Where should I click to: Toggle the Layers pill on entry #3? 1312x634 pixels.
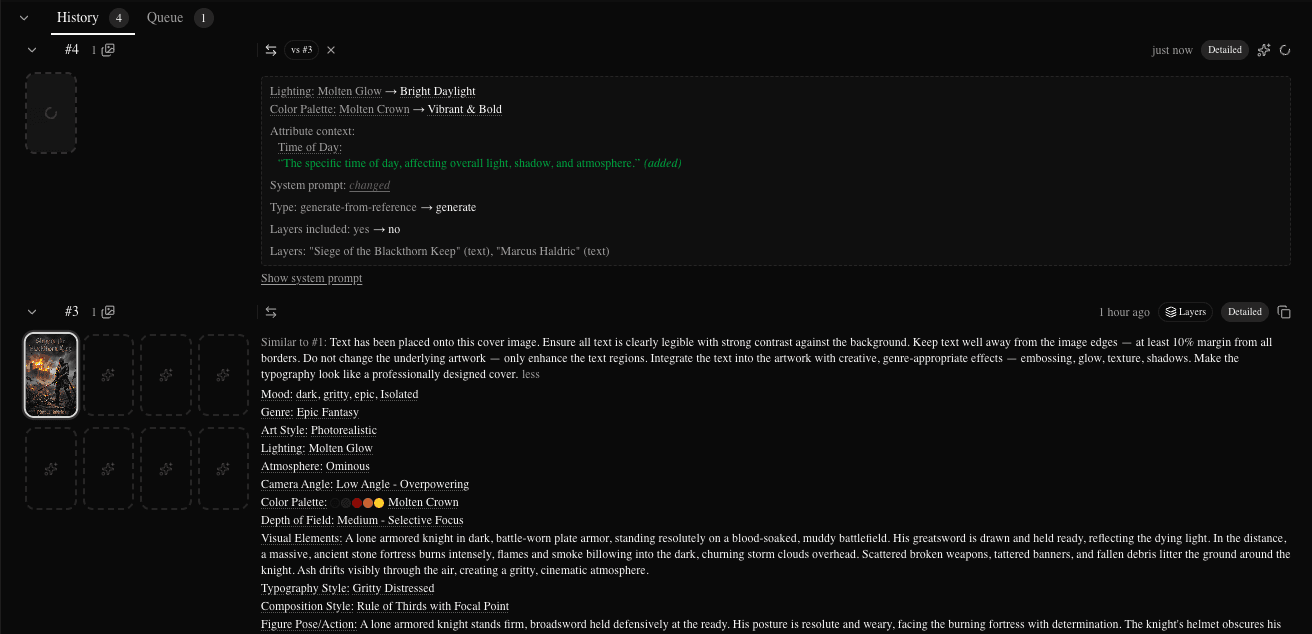(x=1185, y=312)
